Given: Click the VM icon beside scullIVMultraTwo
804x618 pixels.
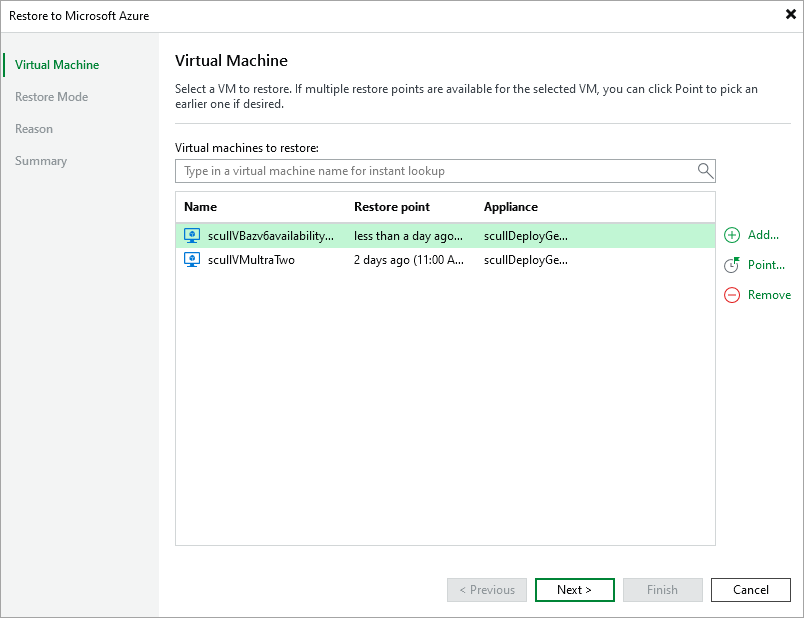Looking at the screenshot, I should [x=192, y=260].
